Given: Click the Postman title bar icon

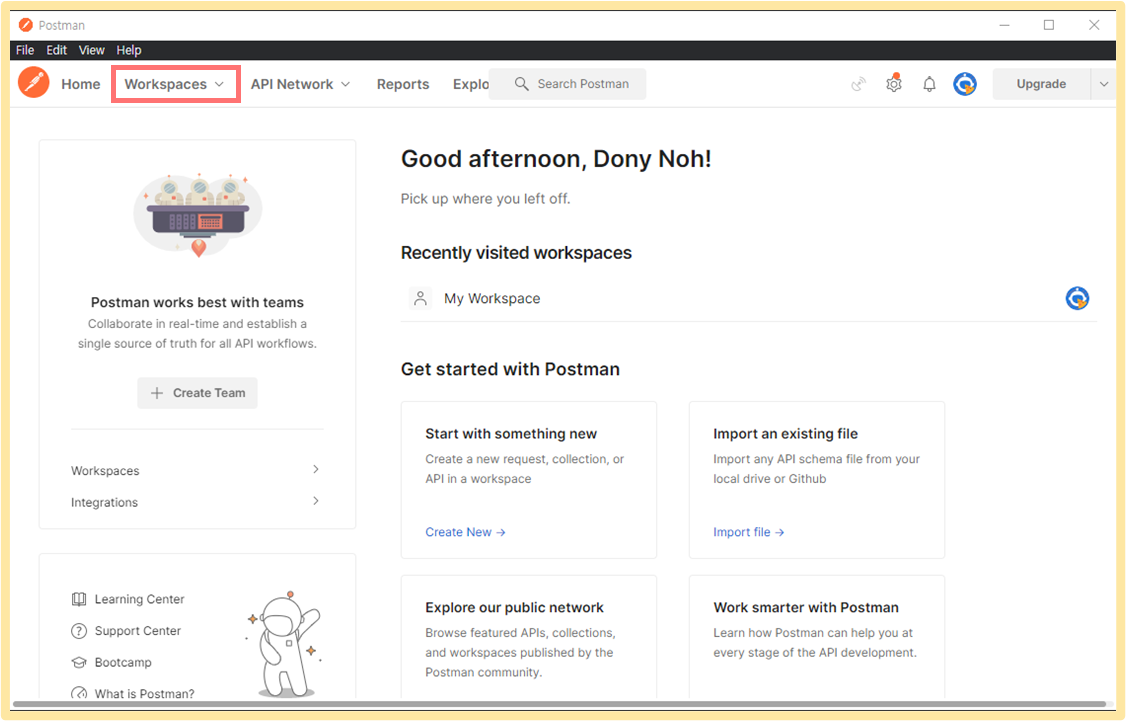Looking at the screenshot, I should (26, 25).
